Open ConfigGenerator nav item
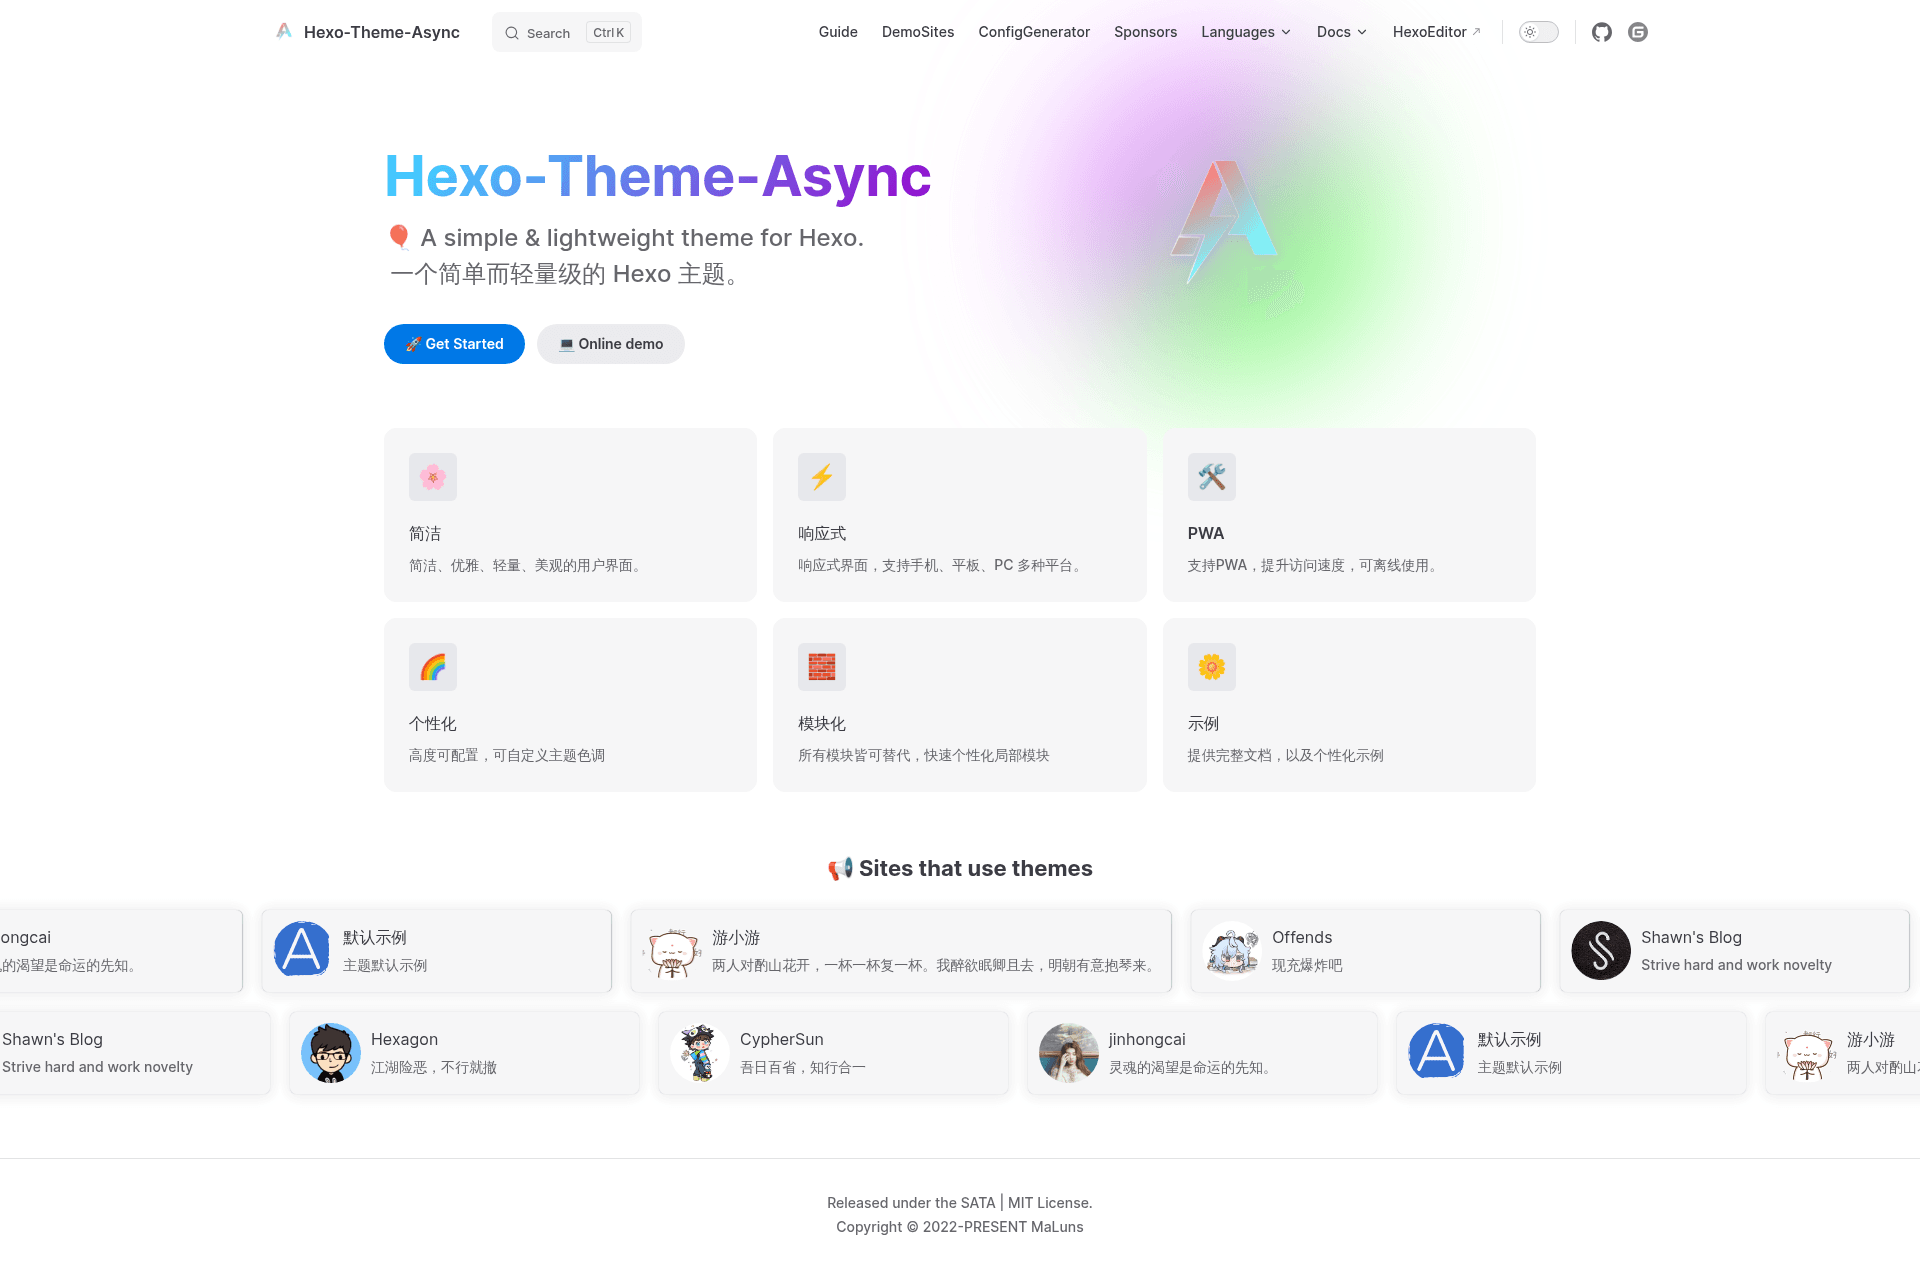The image size is (1920, 1271). pyautogui.click(x=1034, y=32)
